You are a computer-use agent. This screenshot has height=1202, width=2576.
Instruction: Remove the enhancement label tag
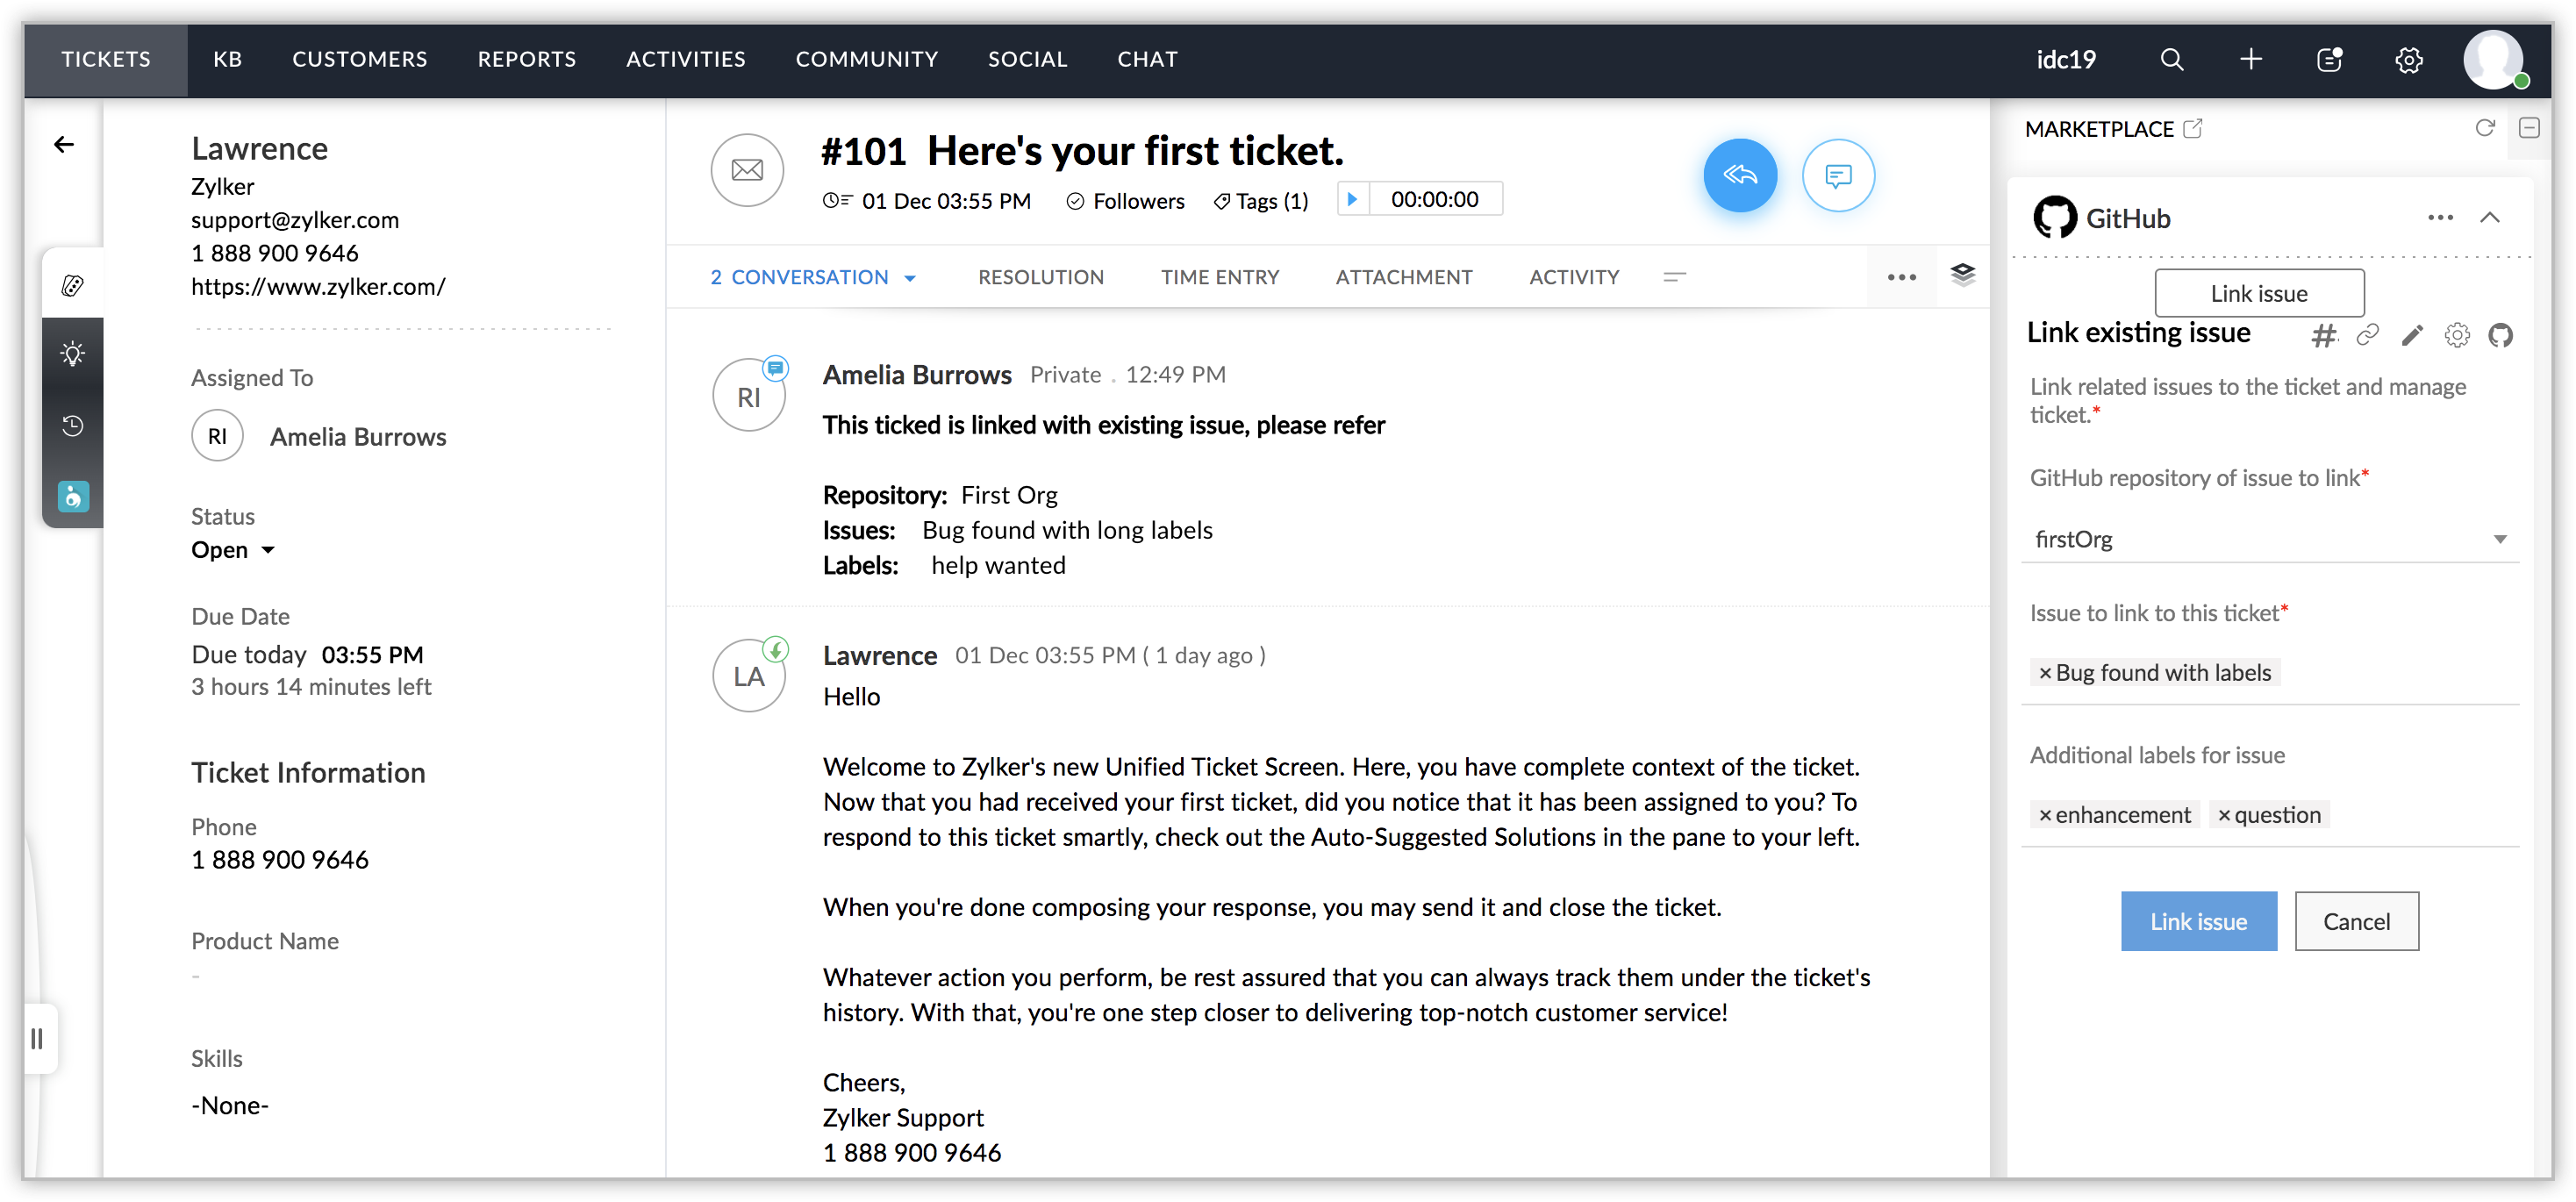2045,816
